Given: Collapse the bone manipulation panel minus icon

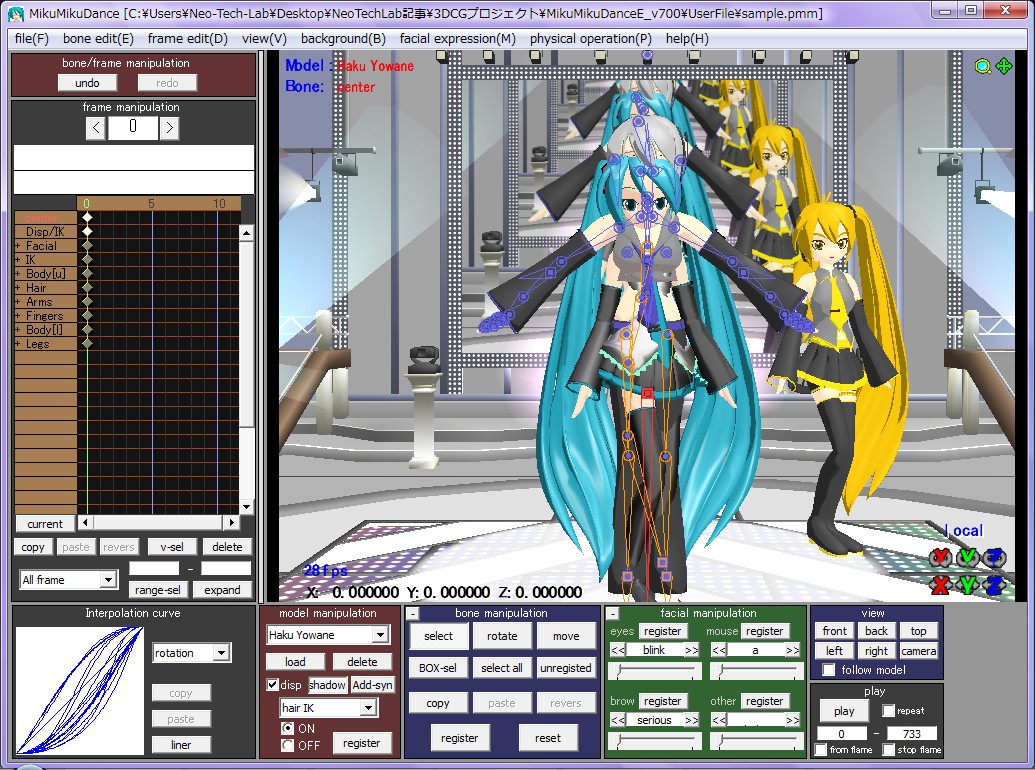Looking at the screenshot, I should click(x=413, y=614).
